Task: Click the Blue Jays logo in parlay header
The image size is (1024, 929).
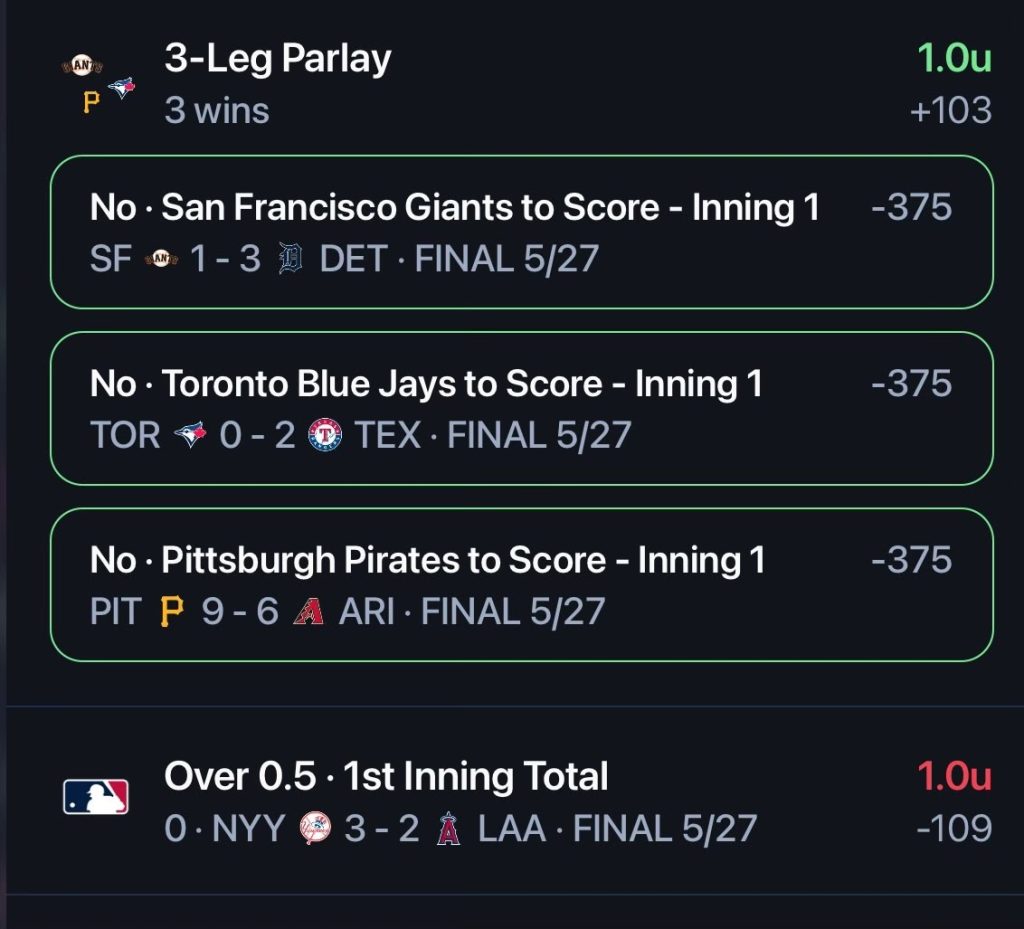Action: (121, 87)
